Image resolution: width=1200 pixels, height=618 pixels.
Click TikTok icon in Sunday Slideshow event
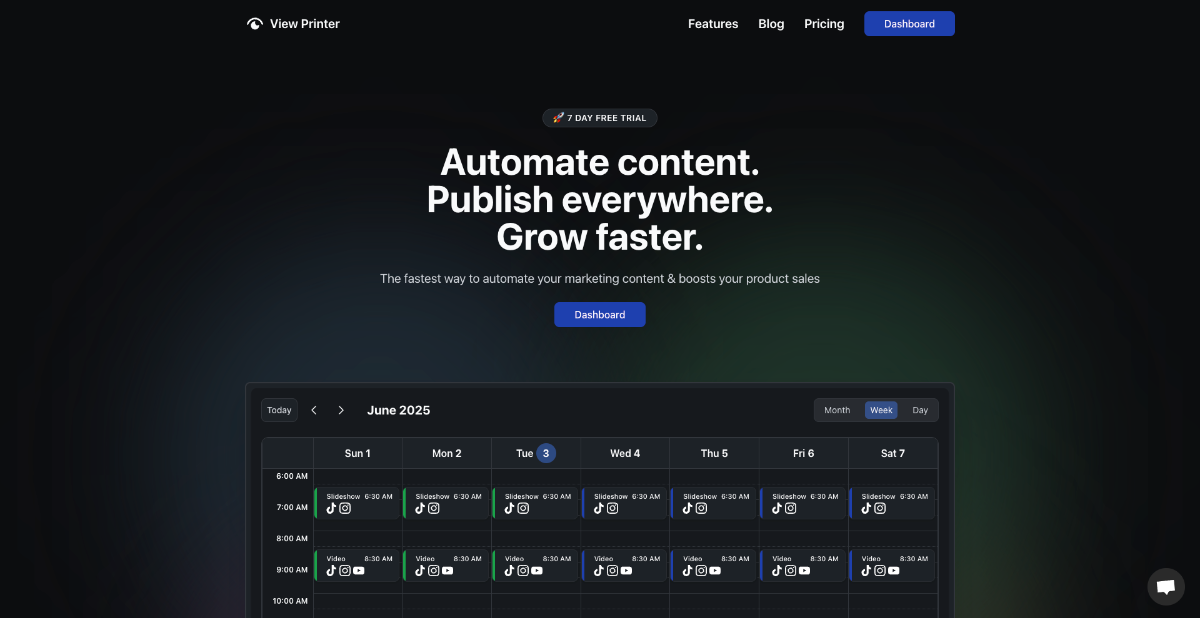coord(332,508)
